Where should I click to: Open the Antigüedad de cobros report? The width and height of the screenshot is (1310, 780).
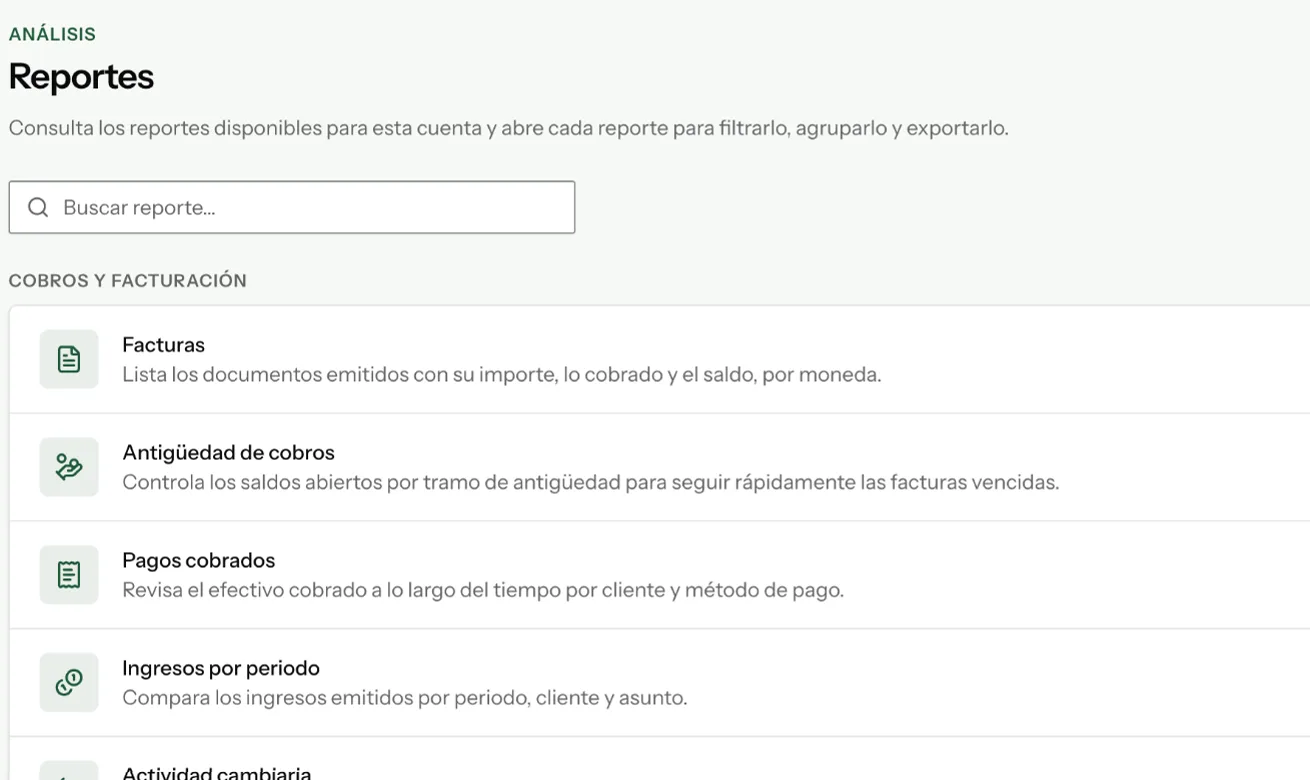click(x=660, y=467)
